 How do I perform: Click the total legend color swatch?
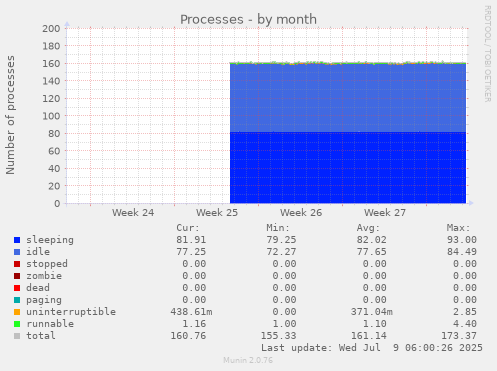[17, 336]
